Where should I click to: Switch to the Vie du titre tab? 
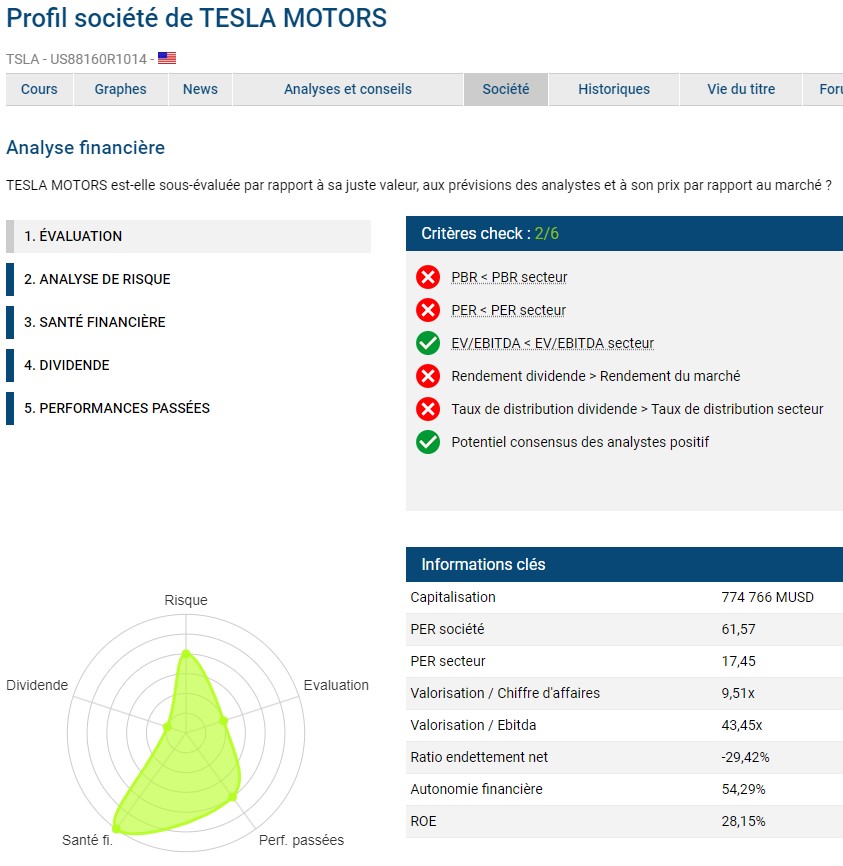tap(741, 89)
